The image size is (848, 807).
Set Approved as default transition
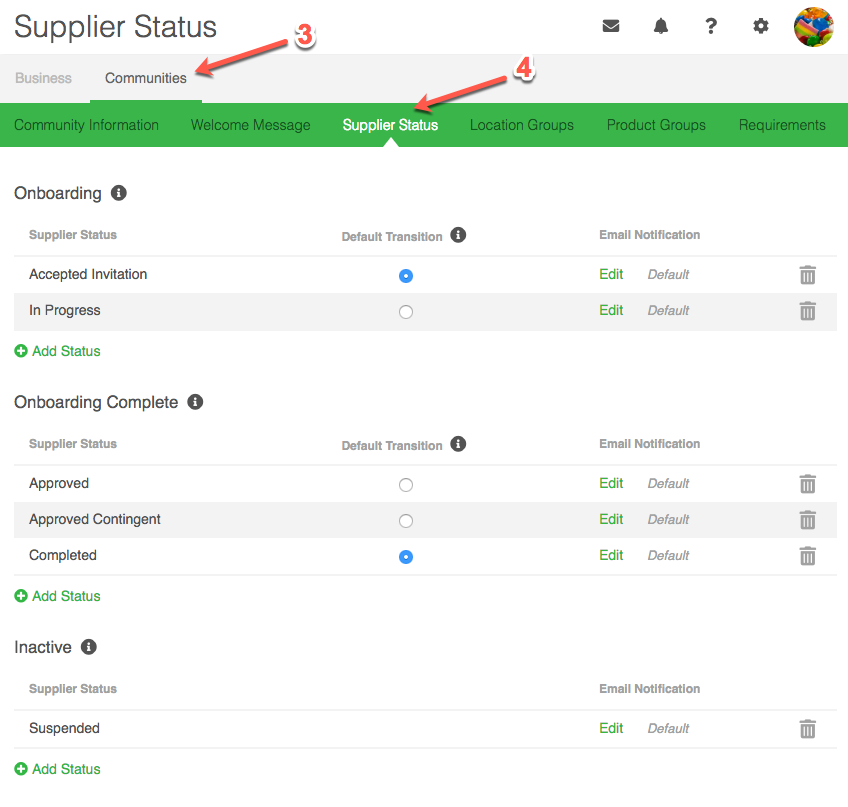405,485
